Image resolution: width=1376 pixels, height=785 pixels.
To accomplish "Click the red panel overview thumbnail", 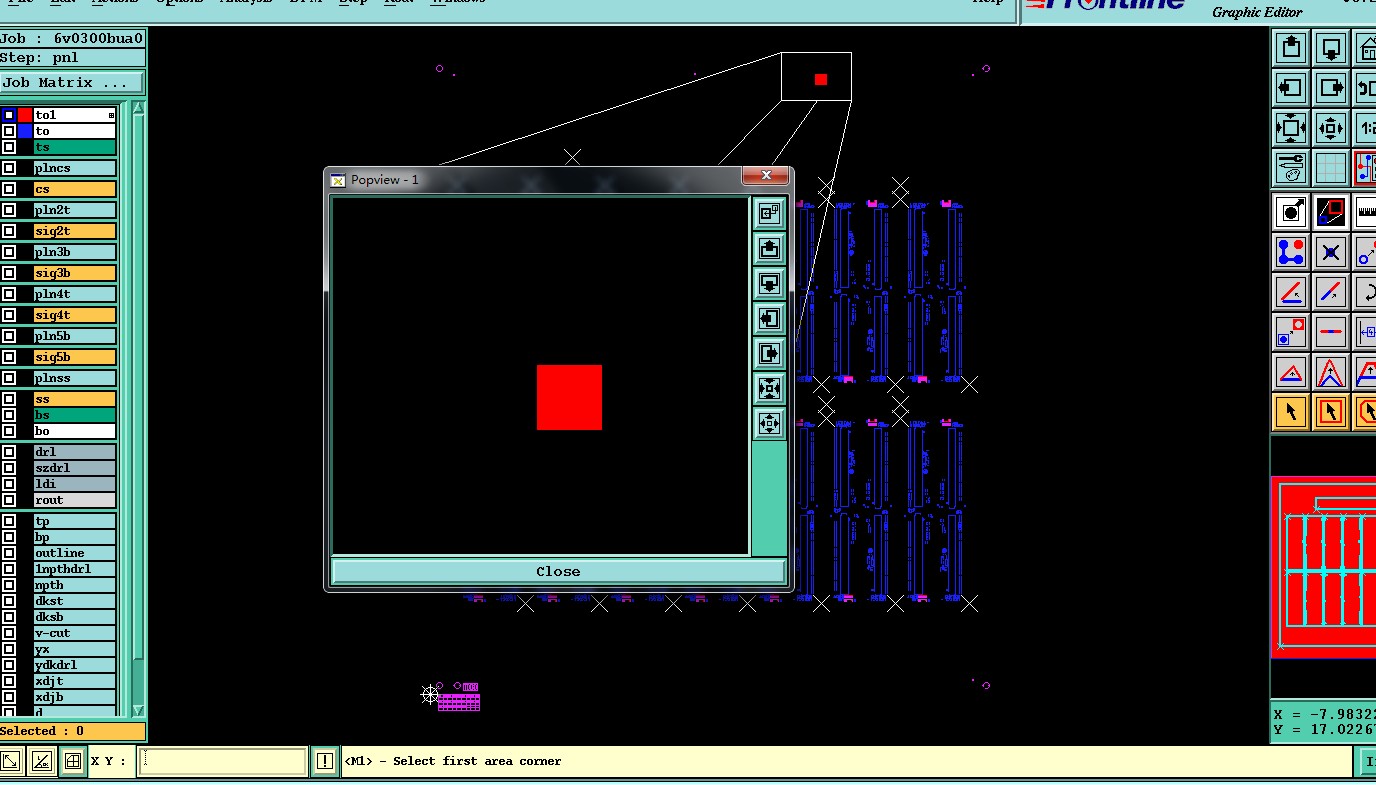I will (x=1323, y=567).
